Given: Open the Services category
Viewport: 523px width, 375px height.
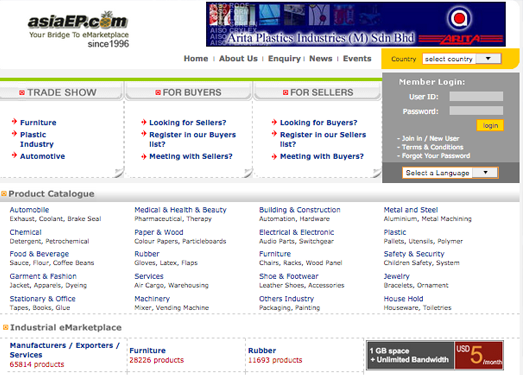Looking at the screenshot, I should (149, 276).
